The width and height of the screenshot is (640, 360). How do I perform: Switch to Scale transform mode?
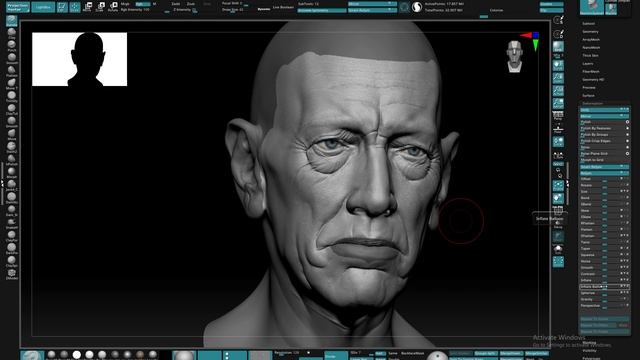coord(100,7)
